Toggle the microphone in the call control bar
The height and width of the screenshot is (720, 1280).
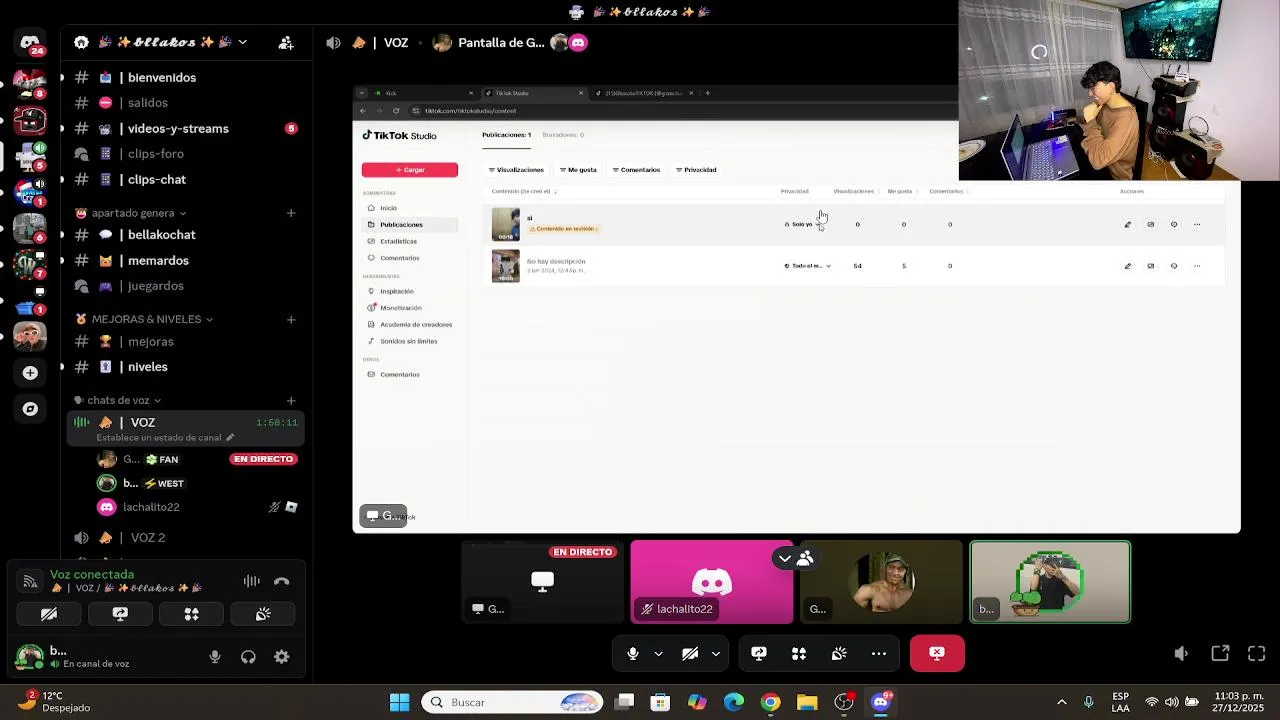632,653
